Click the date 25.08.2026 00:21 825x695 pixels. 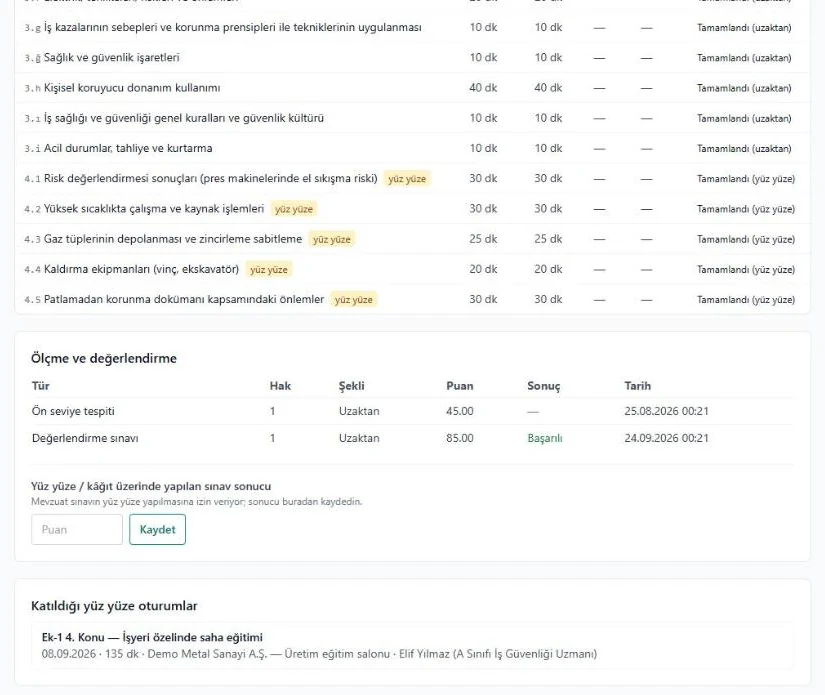pyautogui.click(x=666, y=411)
